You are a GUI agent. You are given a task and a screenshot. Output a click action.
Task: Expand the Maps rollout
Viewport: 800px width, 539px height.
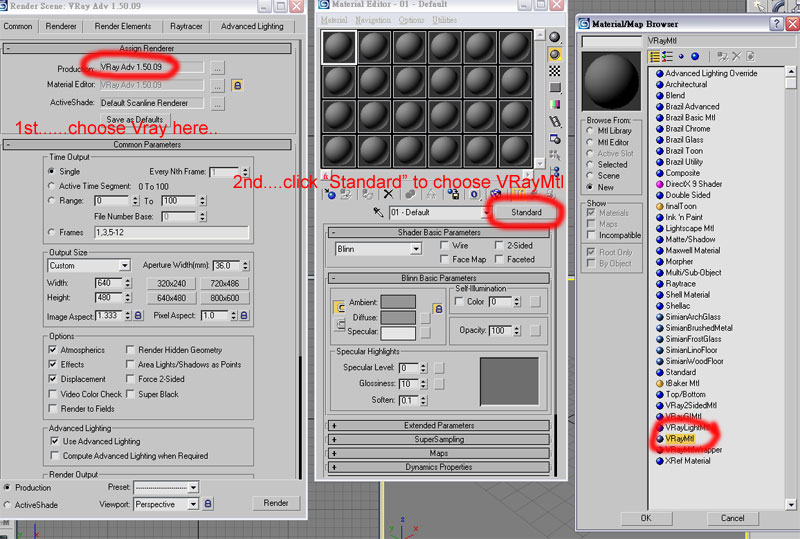pyautogui.click(x=439, y=453)
